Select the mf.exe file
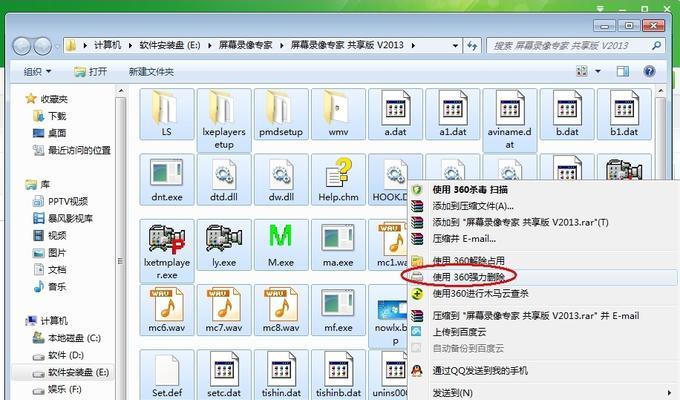 tap(338, 310)
